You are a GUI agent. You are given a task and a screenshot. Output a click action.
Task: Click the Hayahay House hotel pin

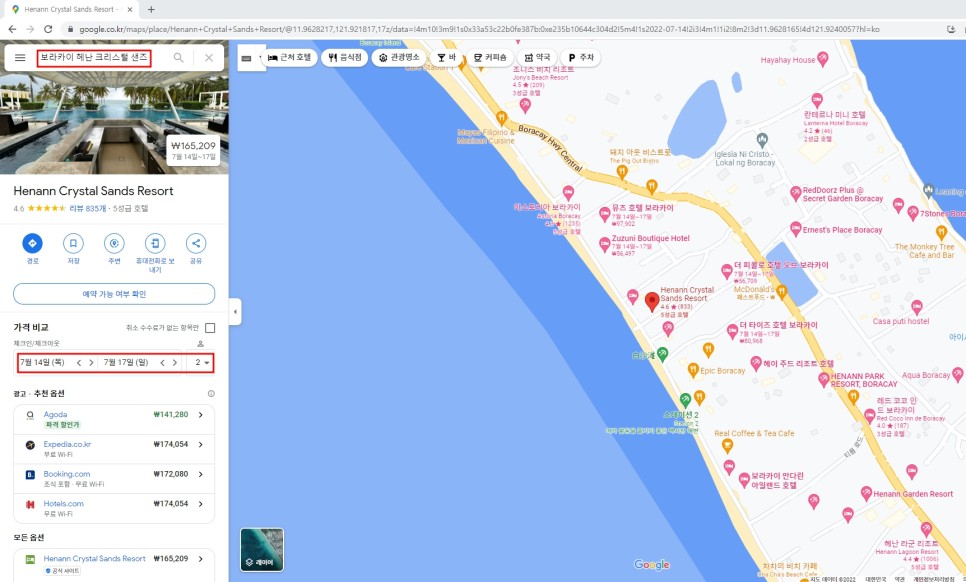(822, 59)
